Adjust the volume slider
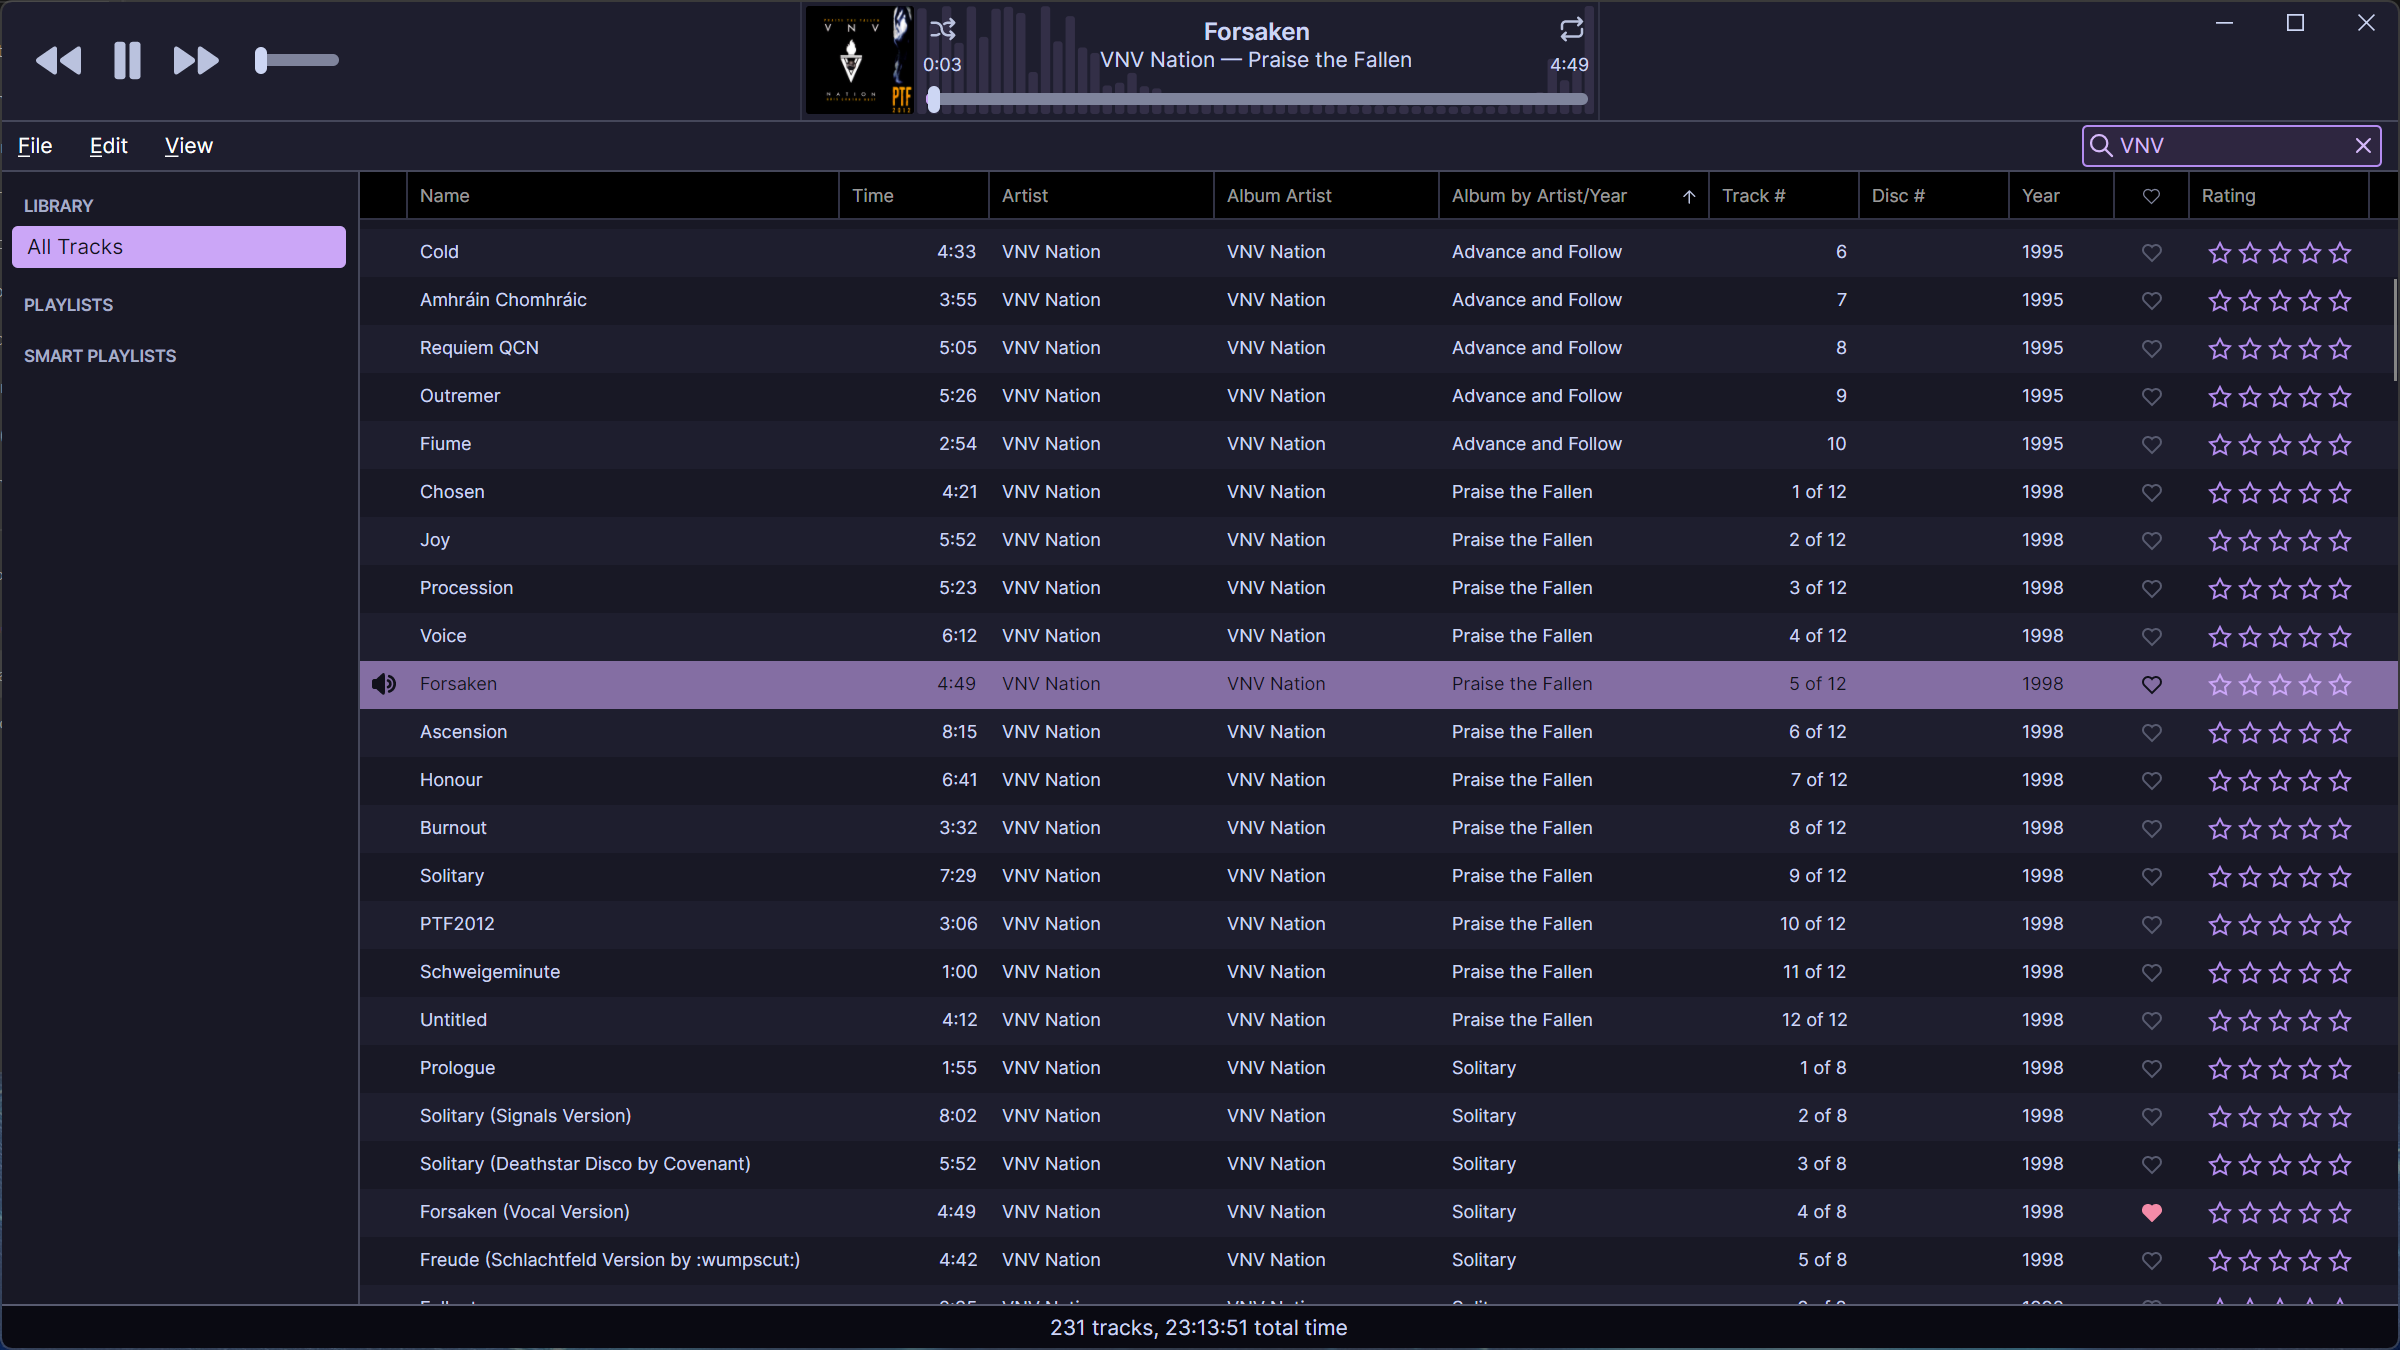Viewport: 2400px width, 1350px height. point(297,61)
